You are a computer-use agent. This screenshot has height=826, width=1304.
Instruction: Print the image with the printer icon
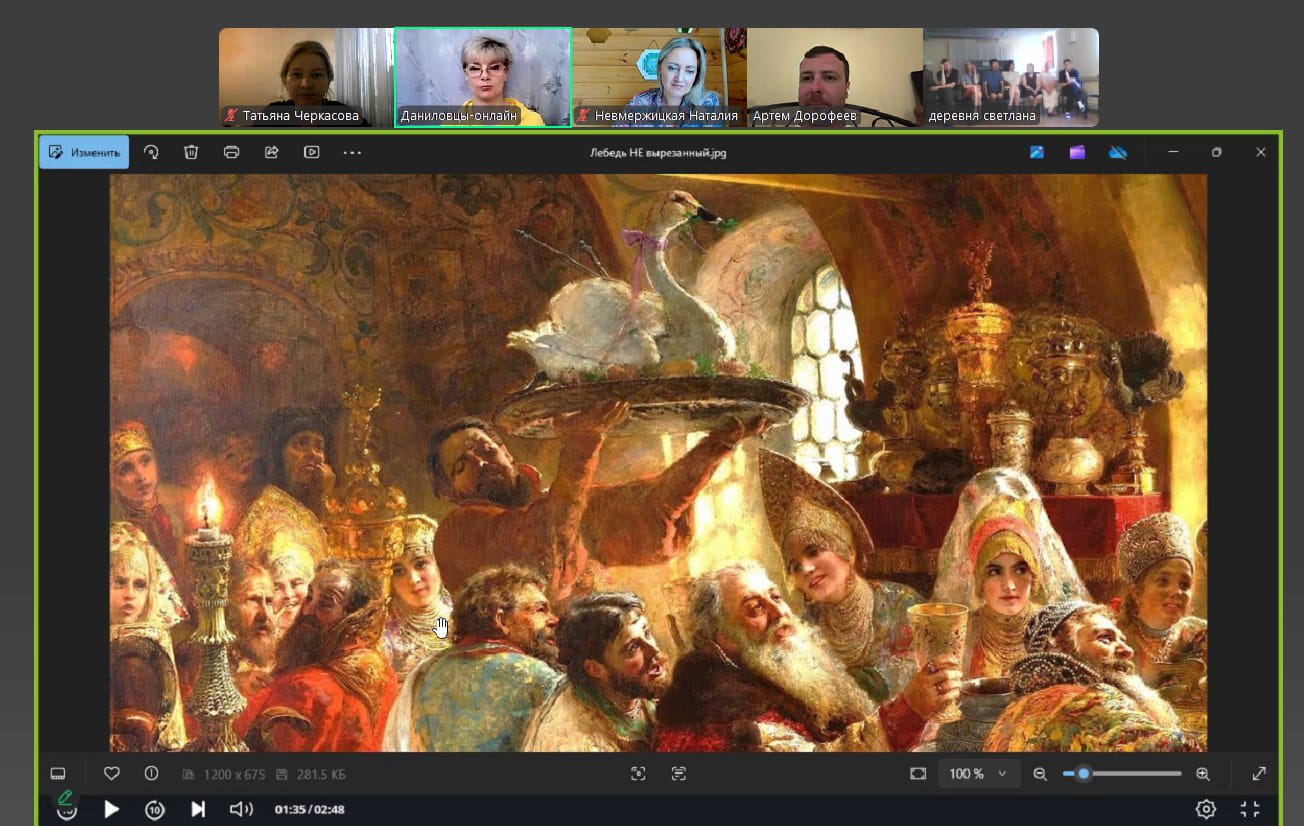tap(231, 153)
